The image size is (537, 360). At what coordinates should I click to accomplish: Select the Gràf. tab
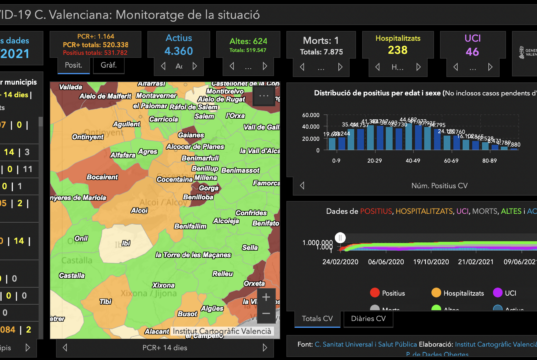click(109, 65)
